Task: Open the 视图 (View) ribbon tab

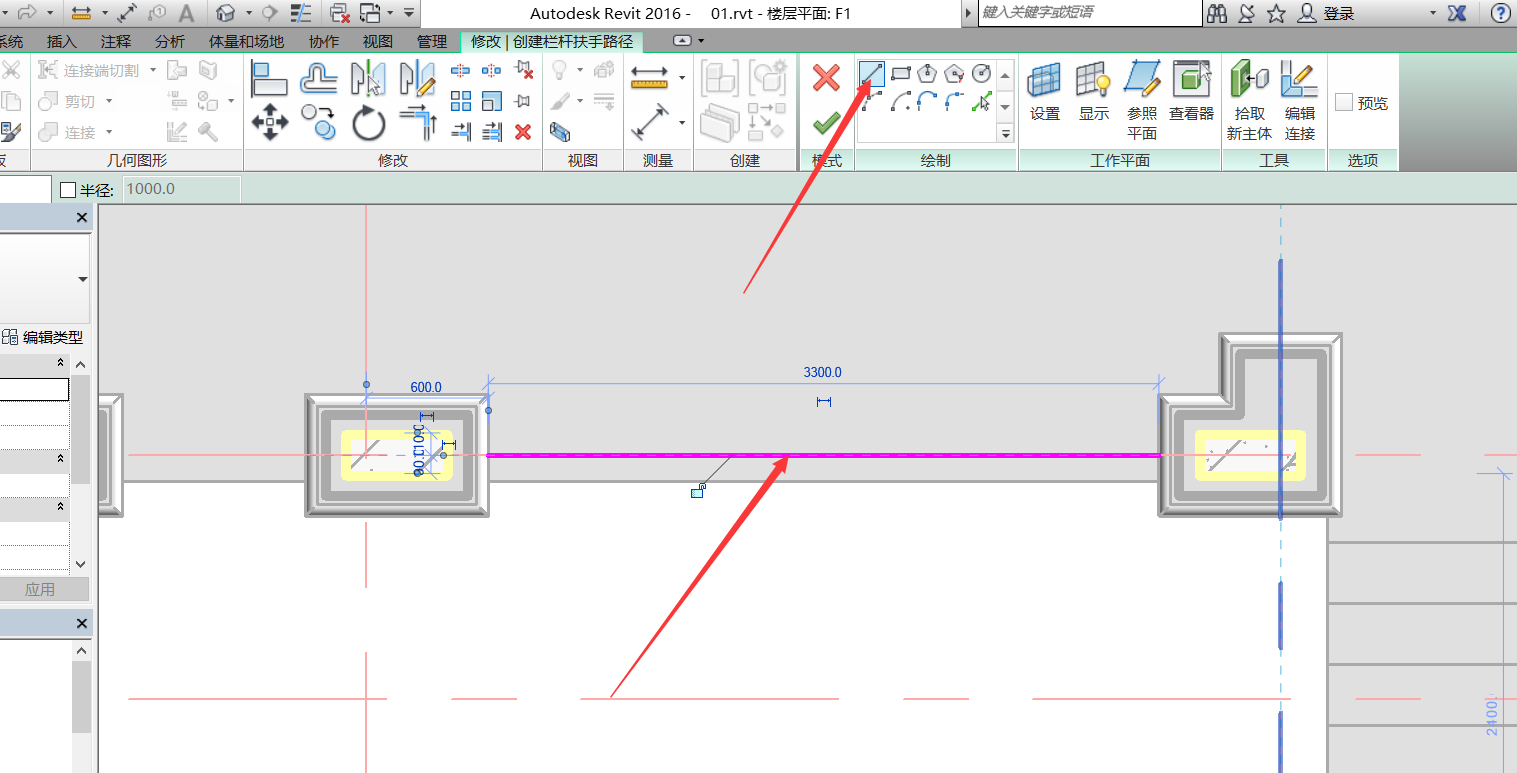Action: pyautogui.click(x=377, y=42)
